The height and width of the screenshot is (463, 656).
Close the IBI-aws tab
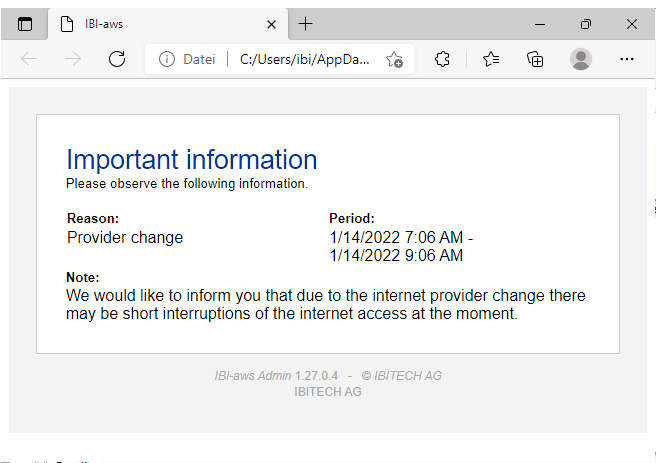(x=270, y=24)
